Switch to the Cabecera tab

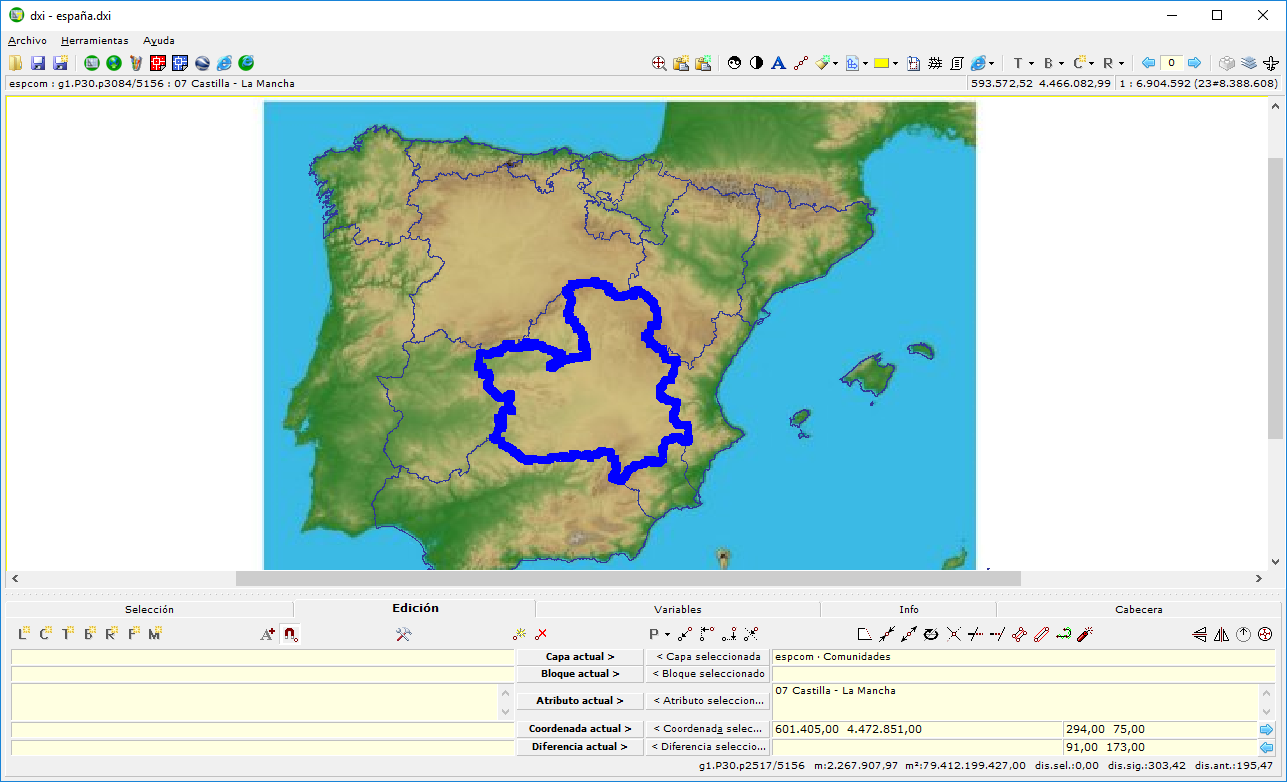tap(1138, 609)
